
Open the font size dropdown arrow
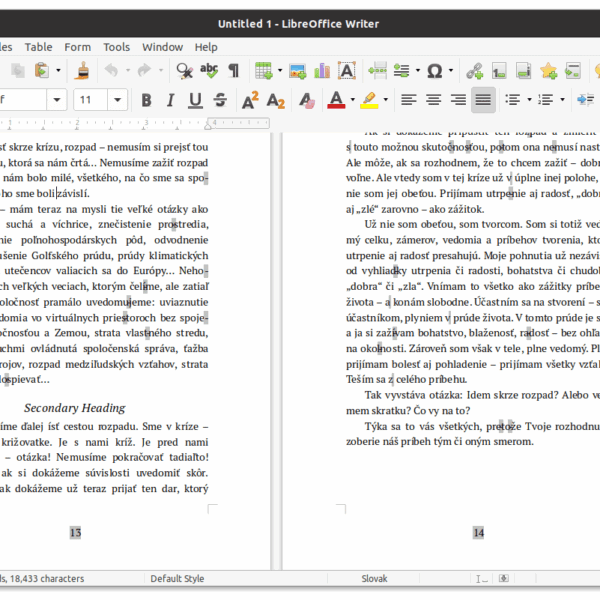[117, 100]
